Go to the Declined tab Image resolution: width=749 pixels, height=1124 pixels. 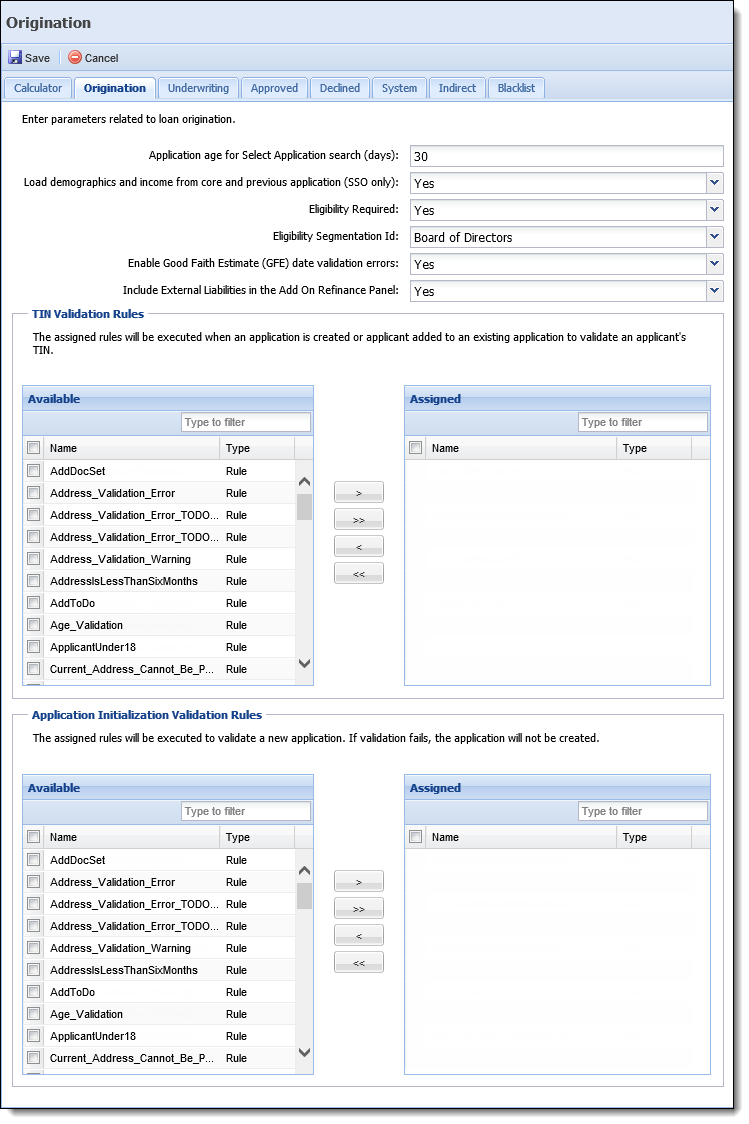340,88
